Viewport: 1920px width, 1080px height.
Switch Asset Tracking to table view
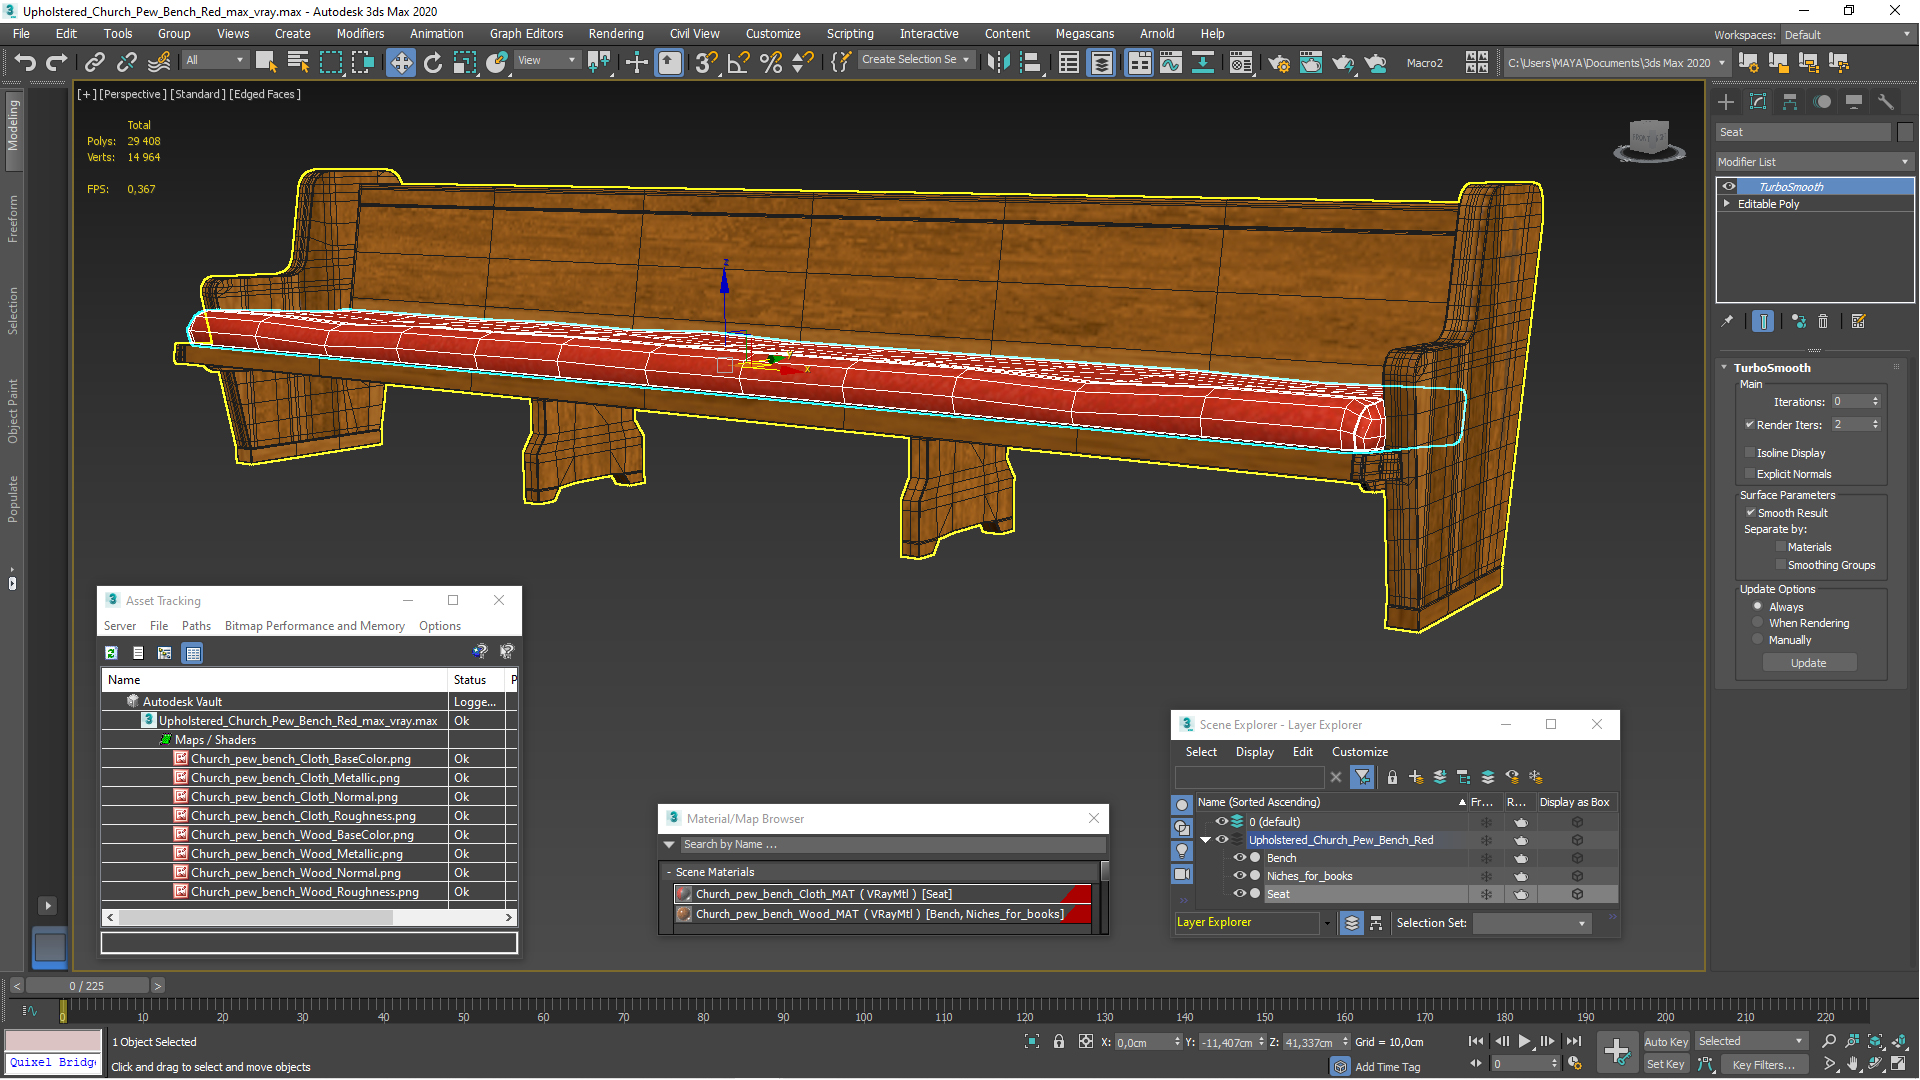pos(193,653)
